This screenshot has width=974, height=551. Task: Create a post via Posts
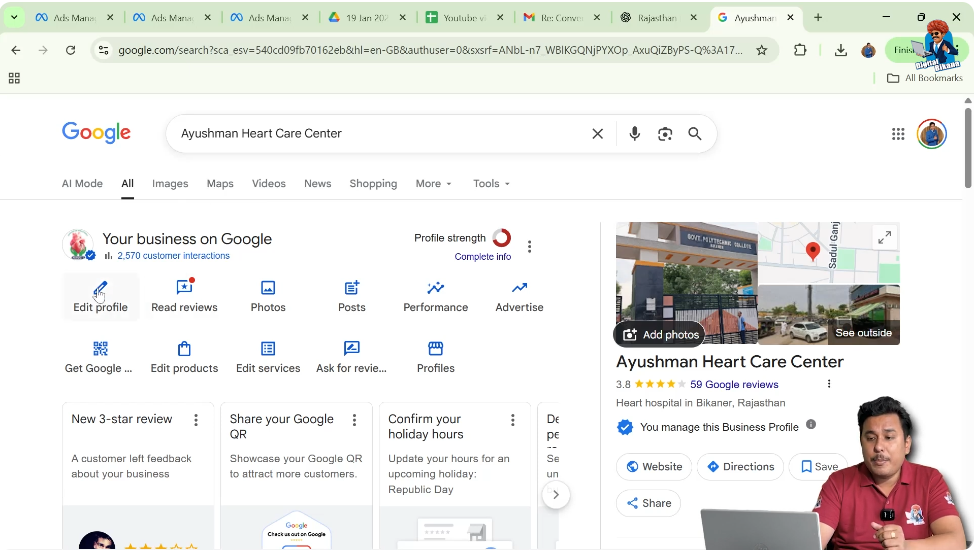coord(352,296)
